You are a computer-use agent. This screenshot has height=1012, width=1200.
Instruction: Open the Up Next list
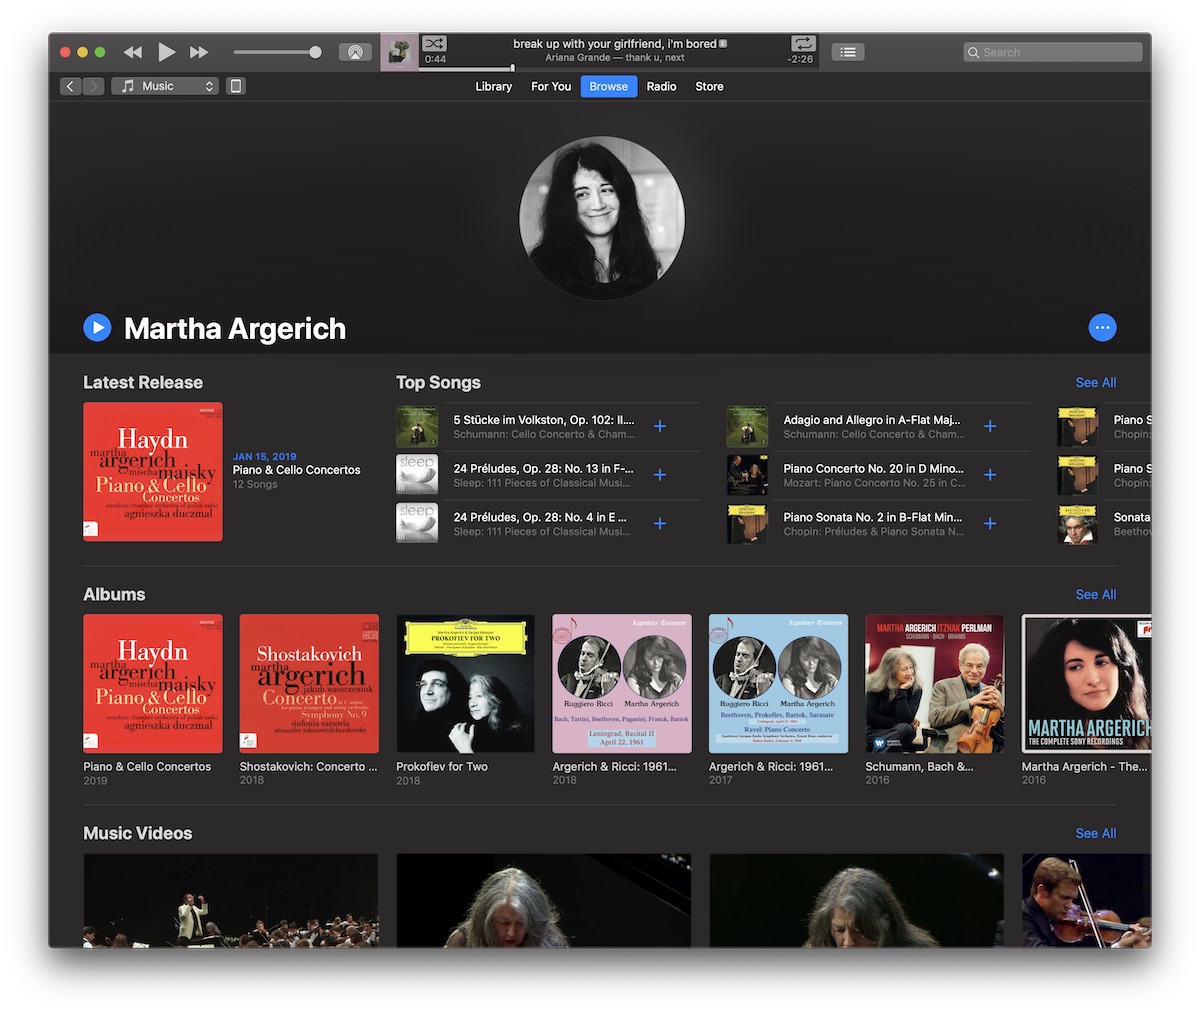848,52
